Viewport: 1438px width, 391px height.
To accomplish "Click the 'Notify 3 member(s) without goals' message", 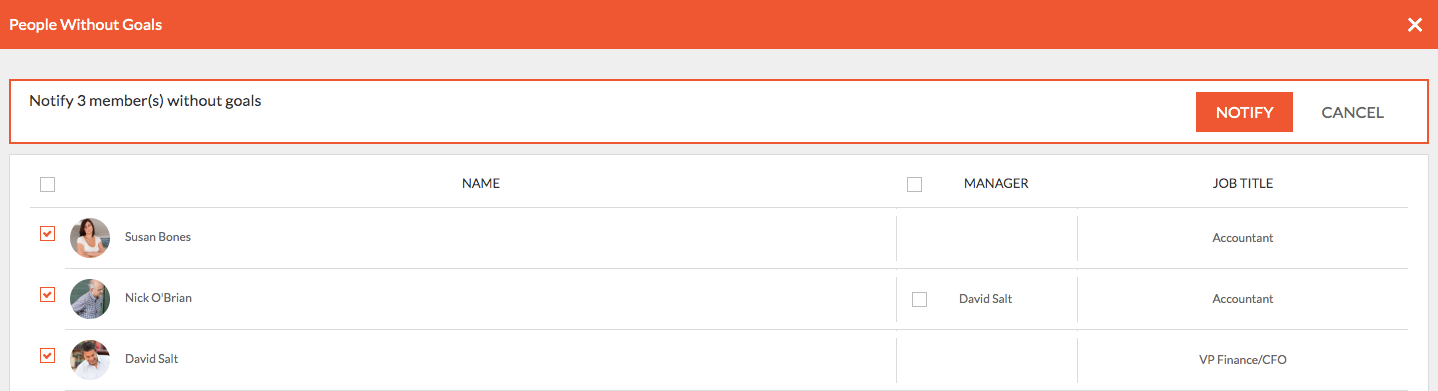I will [x=145, y=101].
